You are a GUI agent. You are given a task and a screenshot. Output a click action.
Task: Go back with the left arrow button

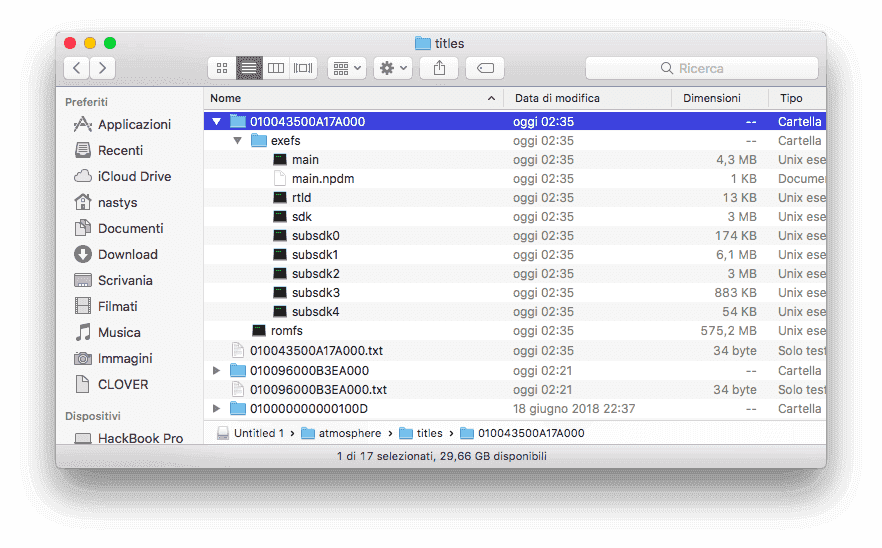coord(77,68)
